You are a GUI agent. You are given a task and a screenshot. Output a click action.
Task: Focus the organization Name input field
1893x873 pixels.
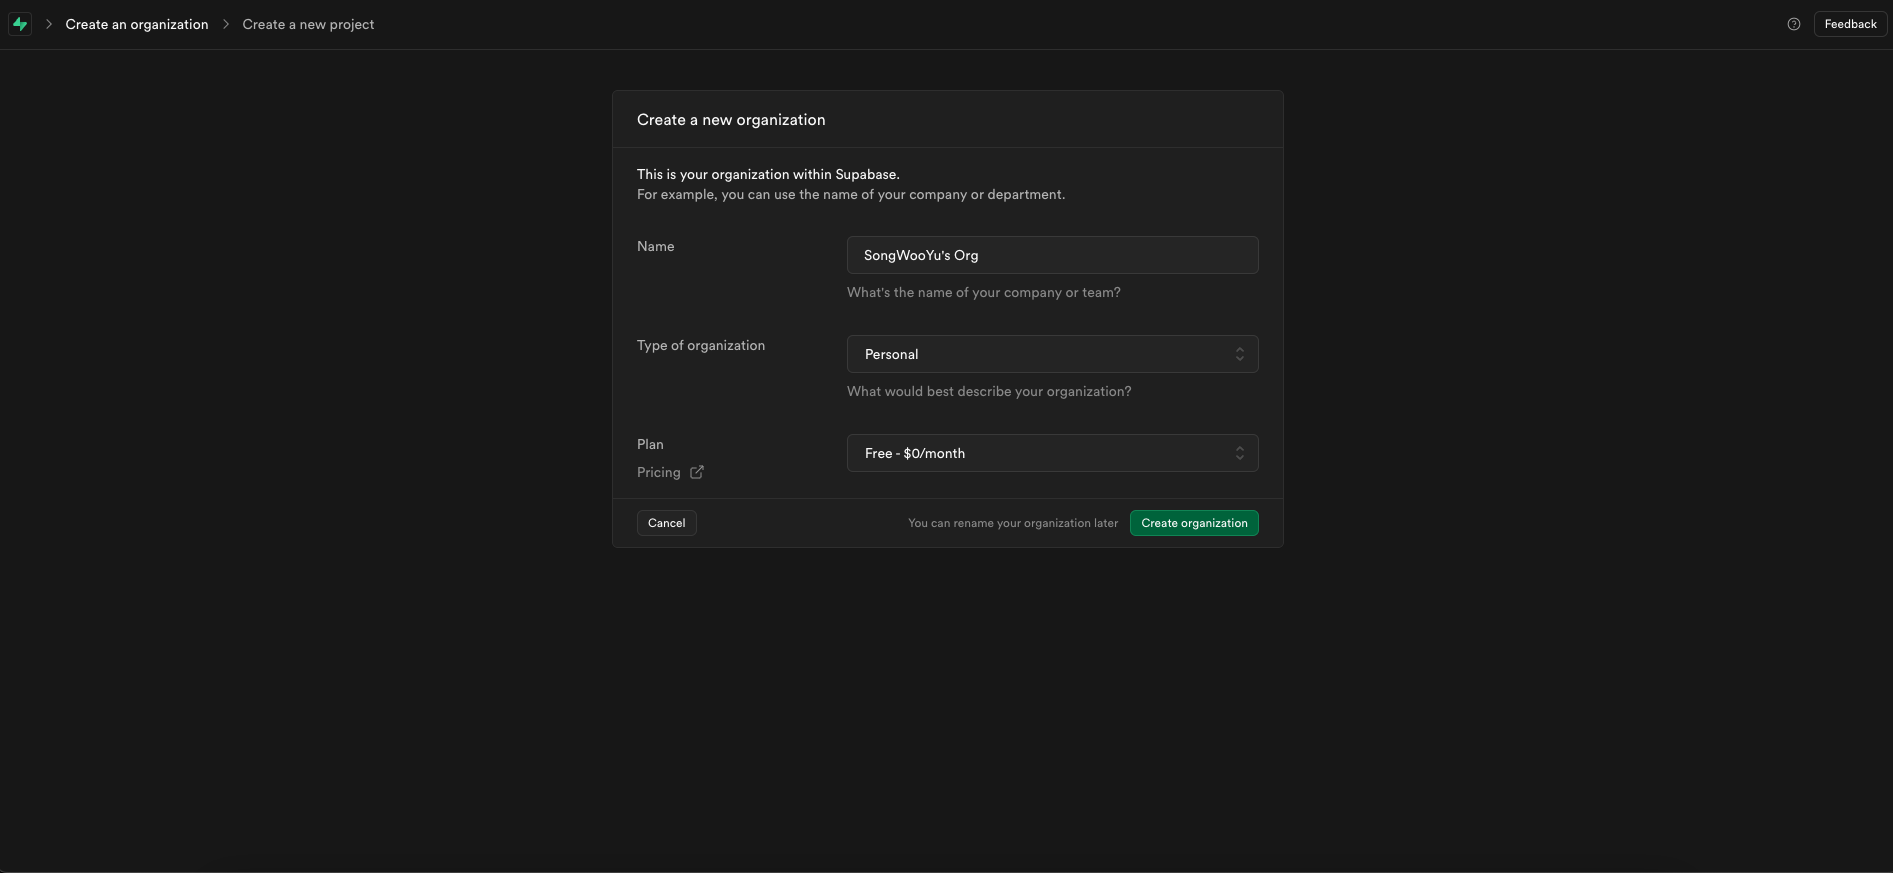1052,255
